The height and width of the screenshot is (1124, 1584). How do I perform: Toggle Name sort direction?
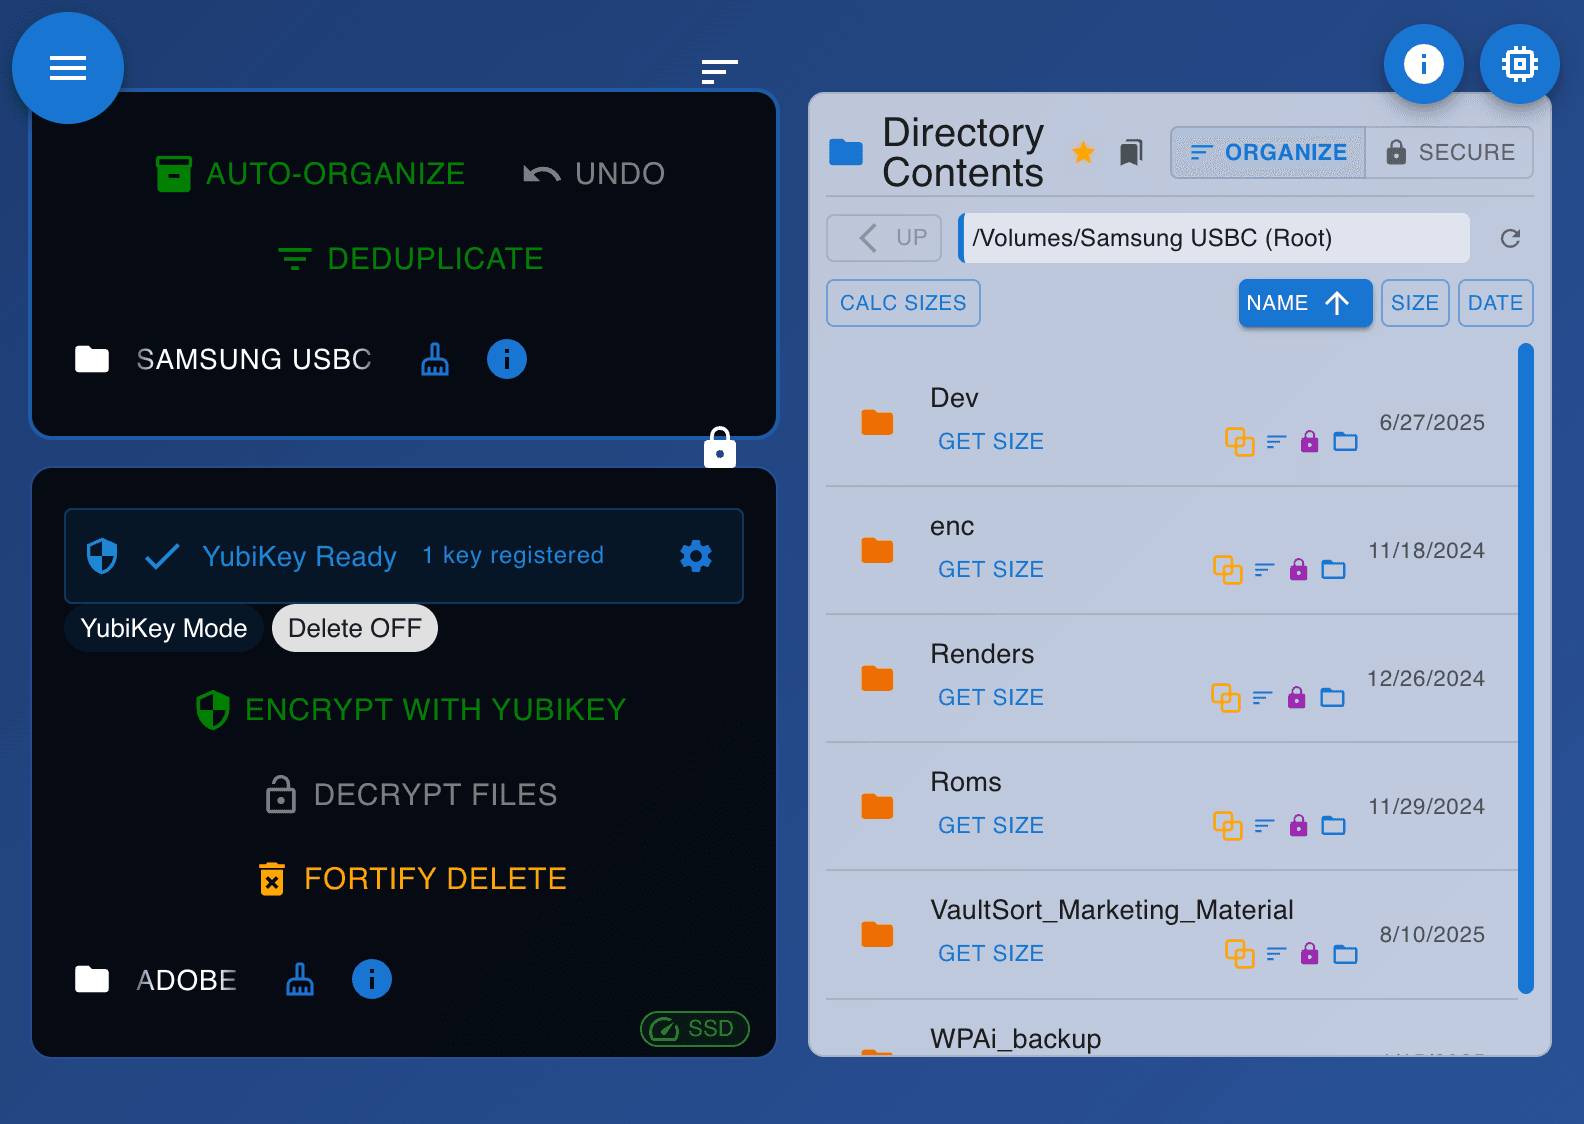(x=1304, y=303)
